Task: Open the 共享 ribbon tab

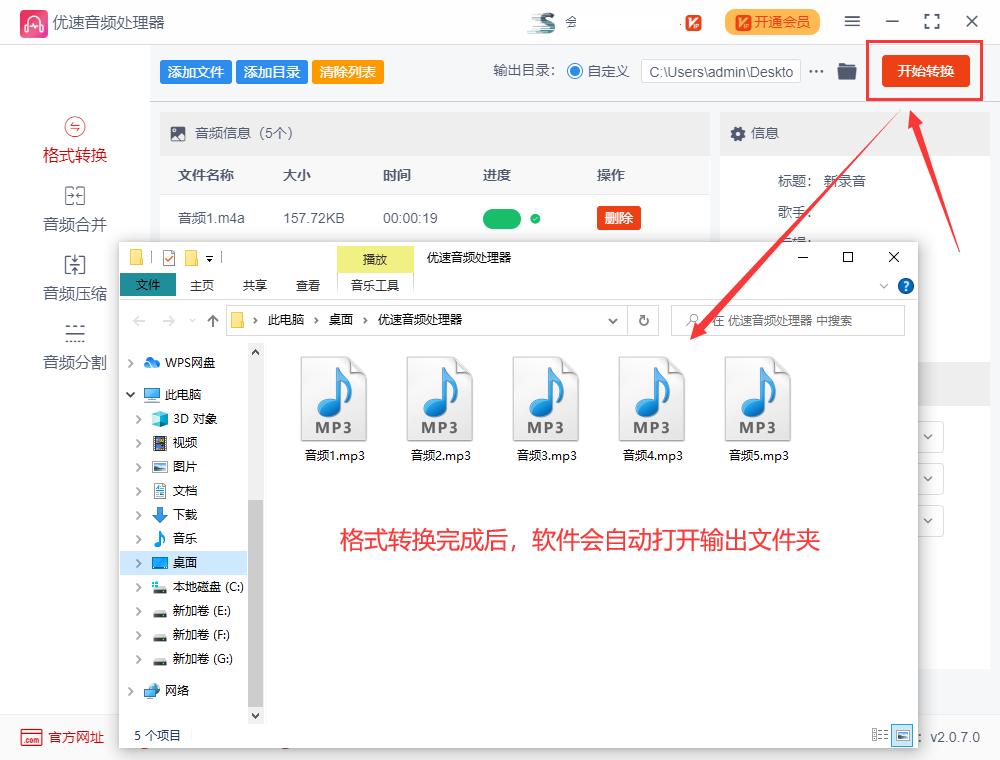Action: coord(255,286)
